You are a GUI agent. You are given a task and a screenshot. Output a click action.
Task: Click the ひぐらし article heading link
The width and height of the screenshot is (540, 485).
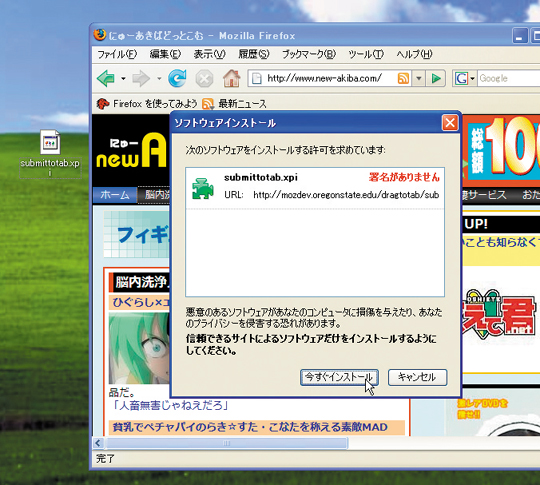point(141,302)
